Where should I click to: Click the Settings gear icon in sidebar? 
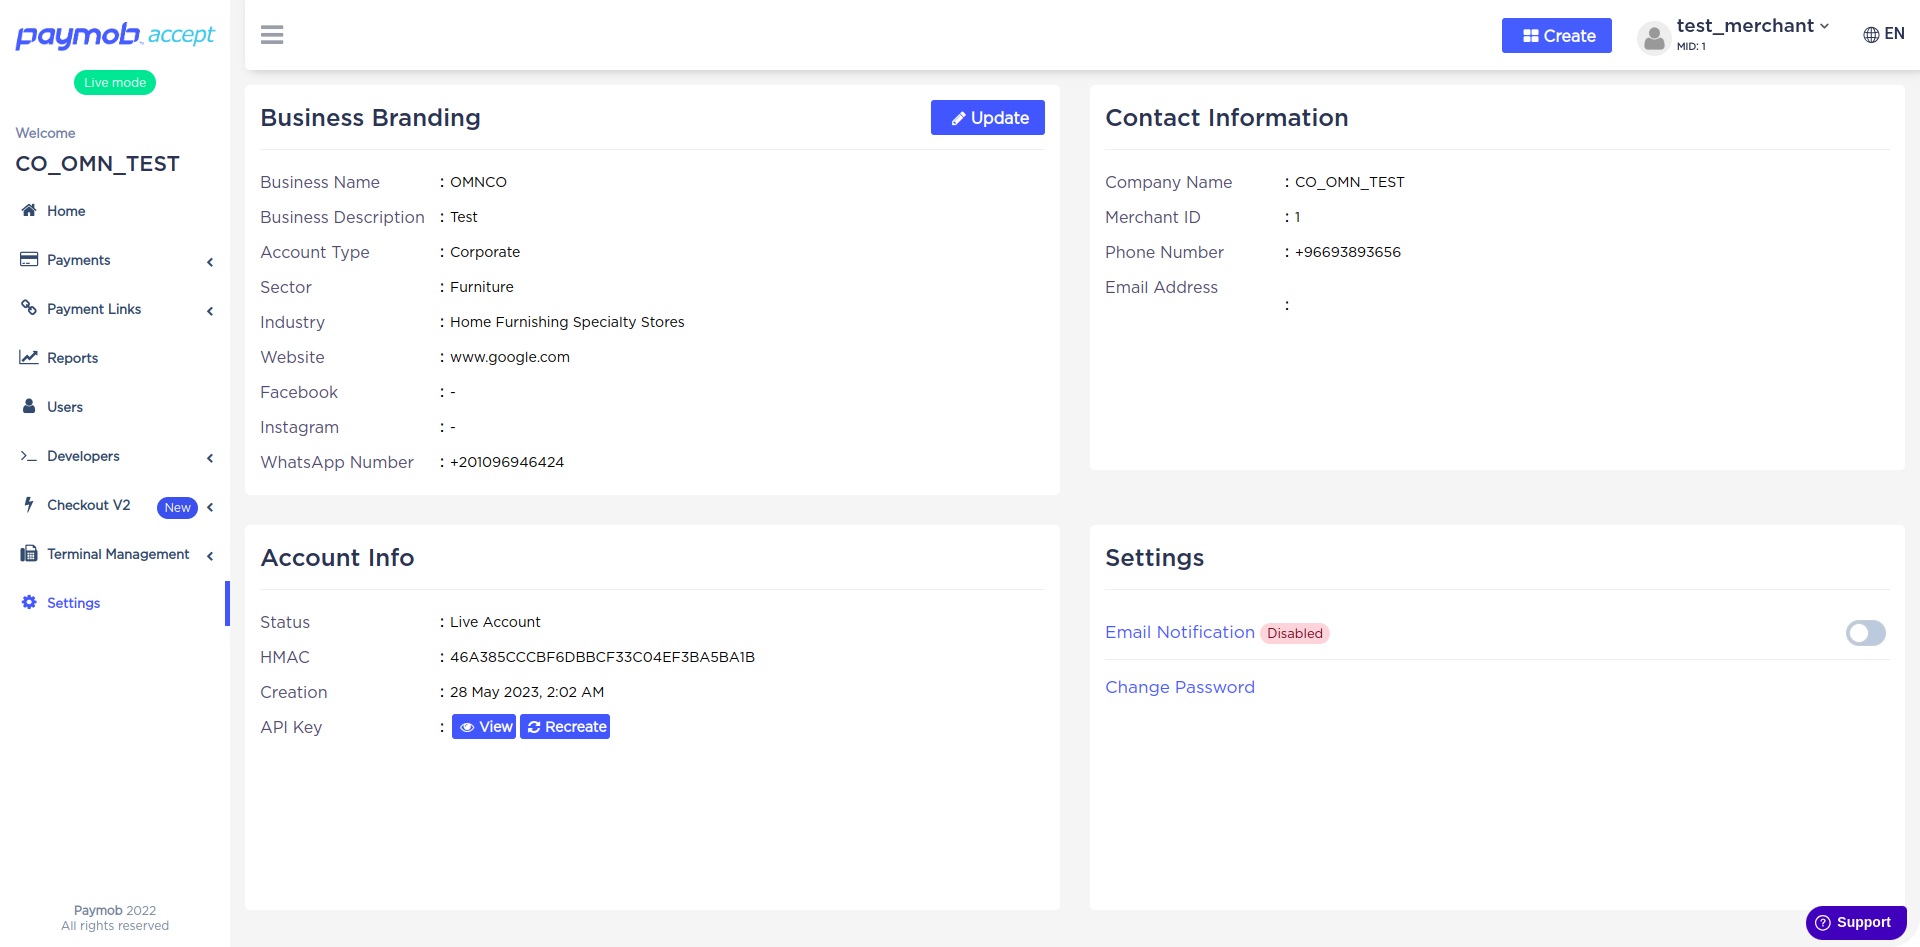click(x=29, y=603)
